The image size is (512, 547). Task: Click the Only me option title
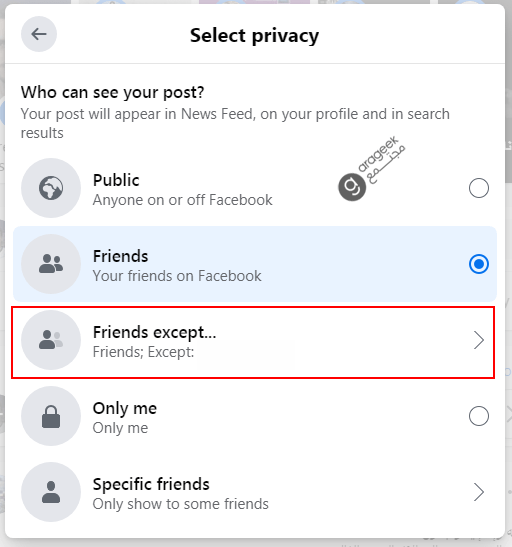click(x=125, y=409)
